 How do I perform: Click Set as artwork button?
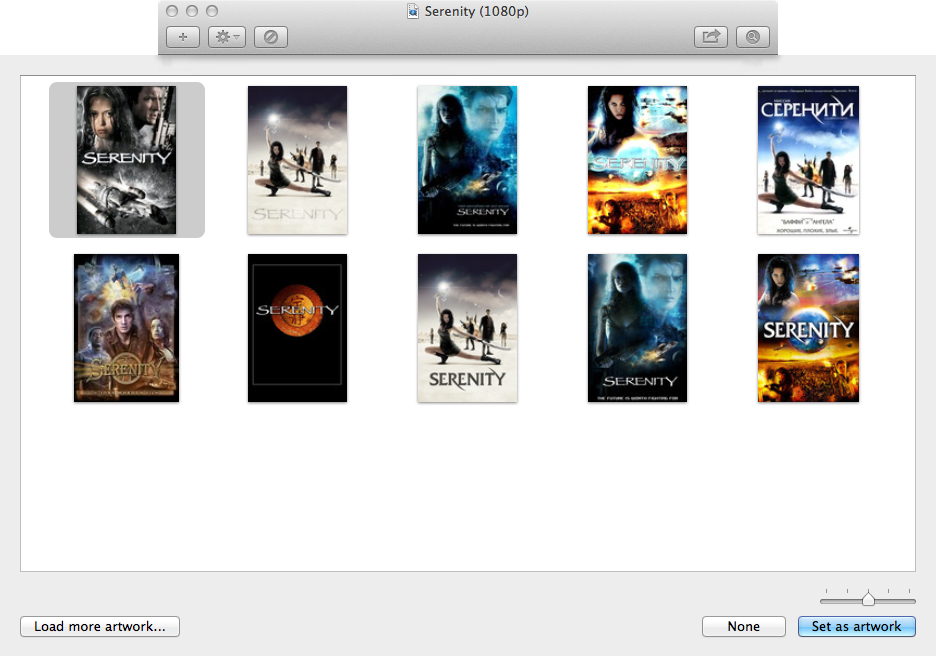click(x=857, y=626)
